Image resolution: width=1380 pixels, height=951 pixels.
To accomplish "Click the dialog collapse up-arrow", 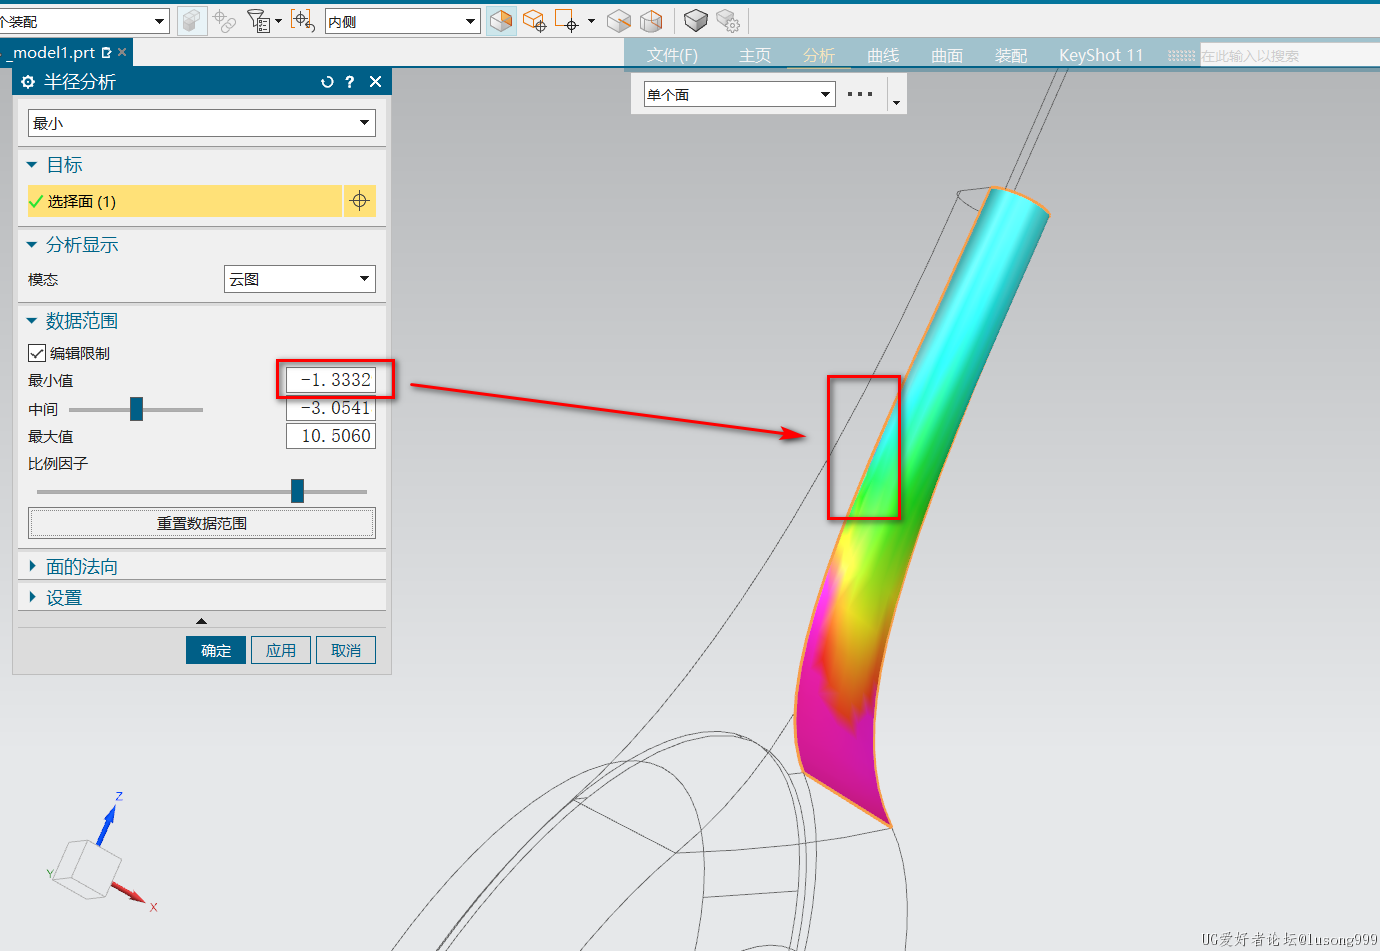I will [x=201, y=621].
